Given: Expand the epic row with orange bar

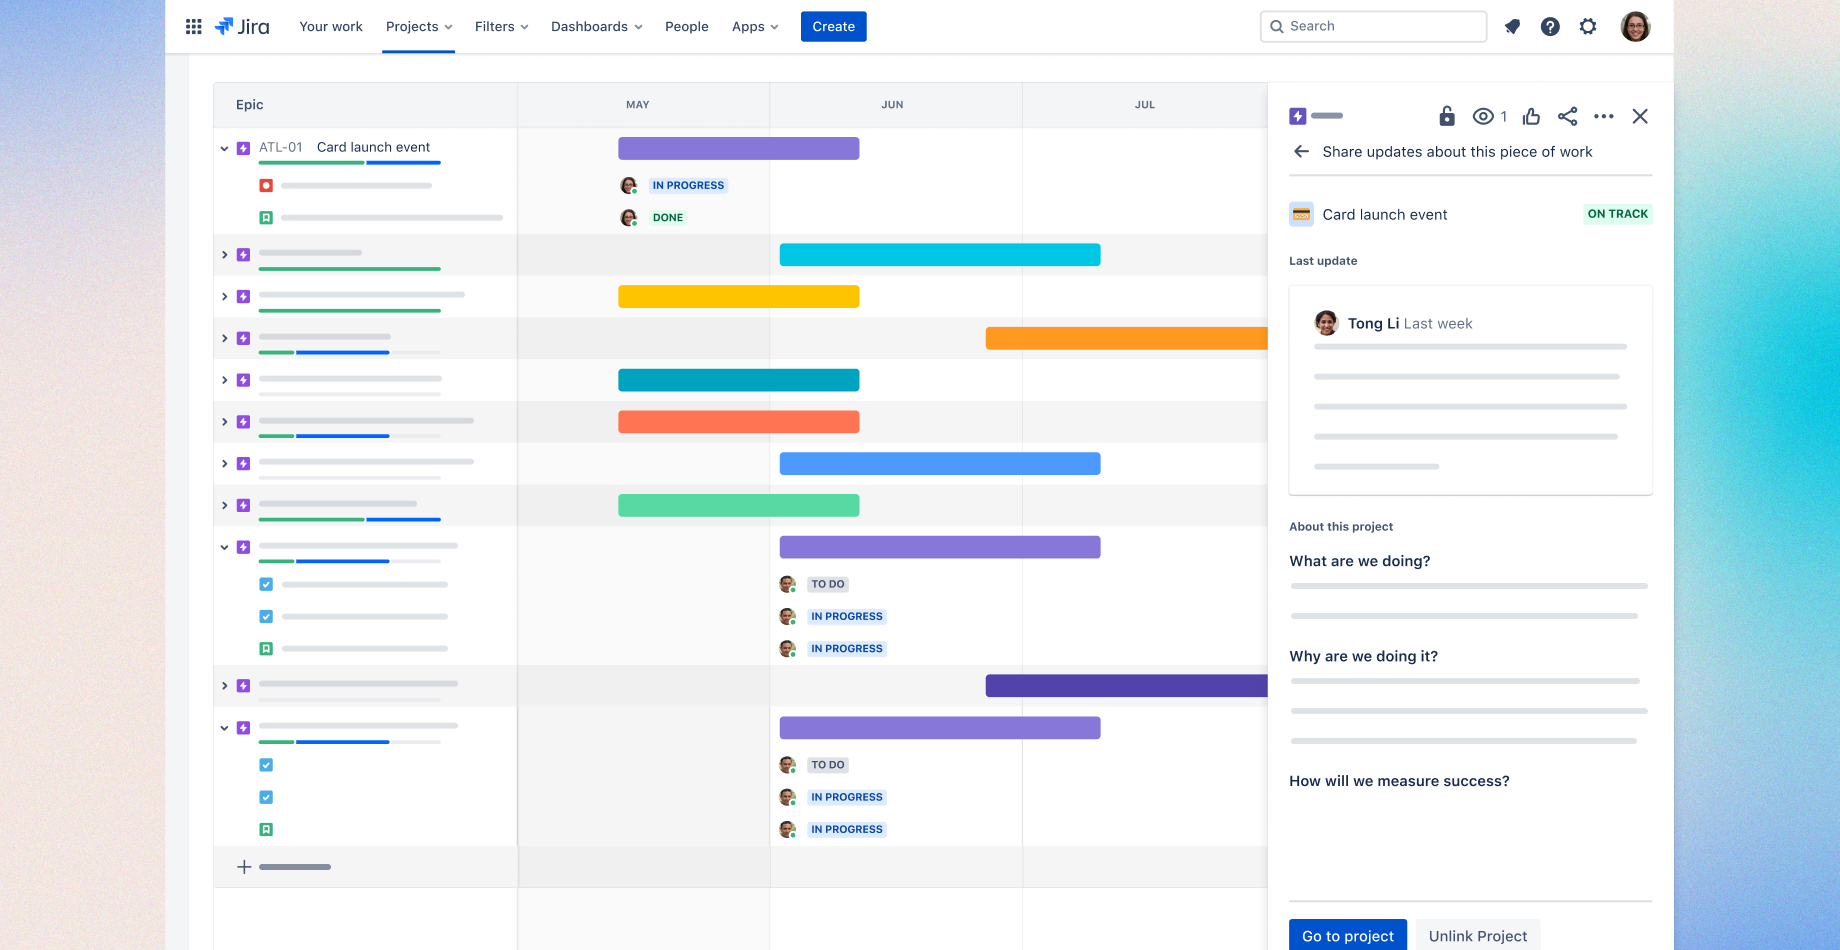Looking at the screenshot, I should 224,339.
